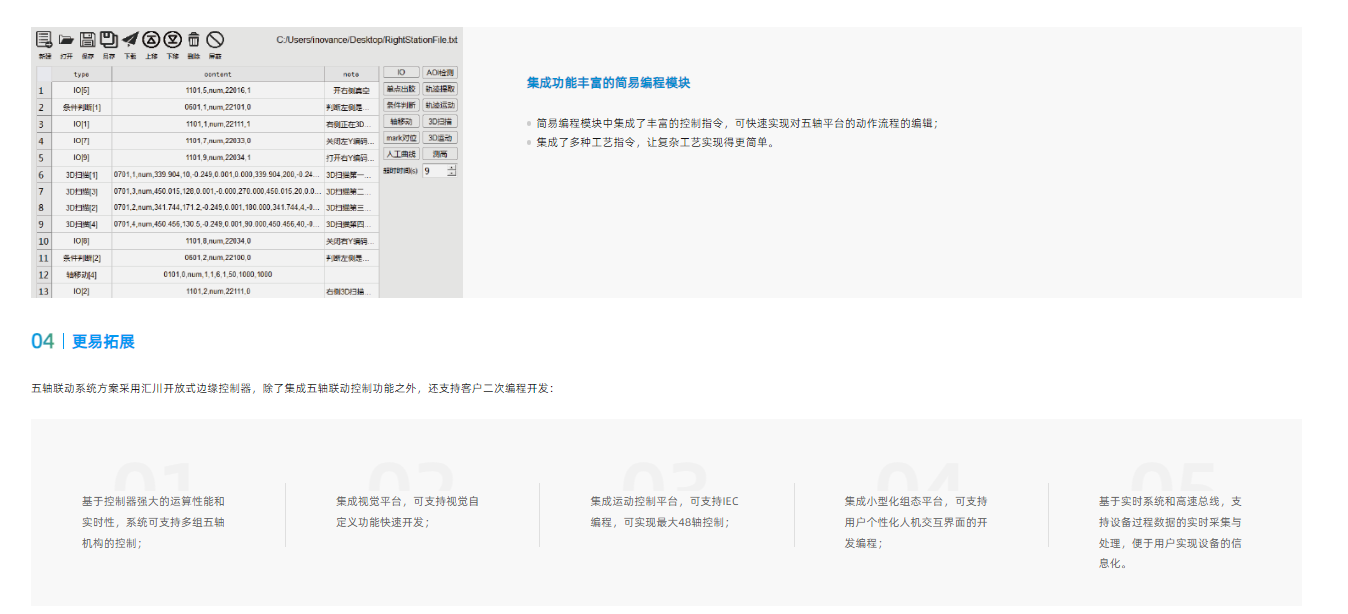Click the 轴移动 button

point(401,121)
